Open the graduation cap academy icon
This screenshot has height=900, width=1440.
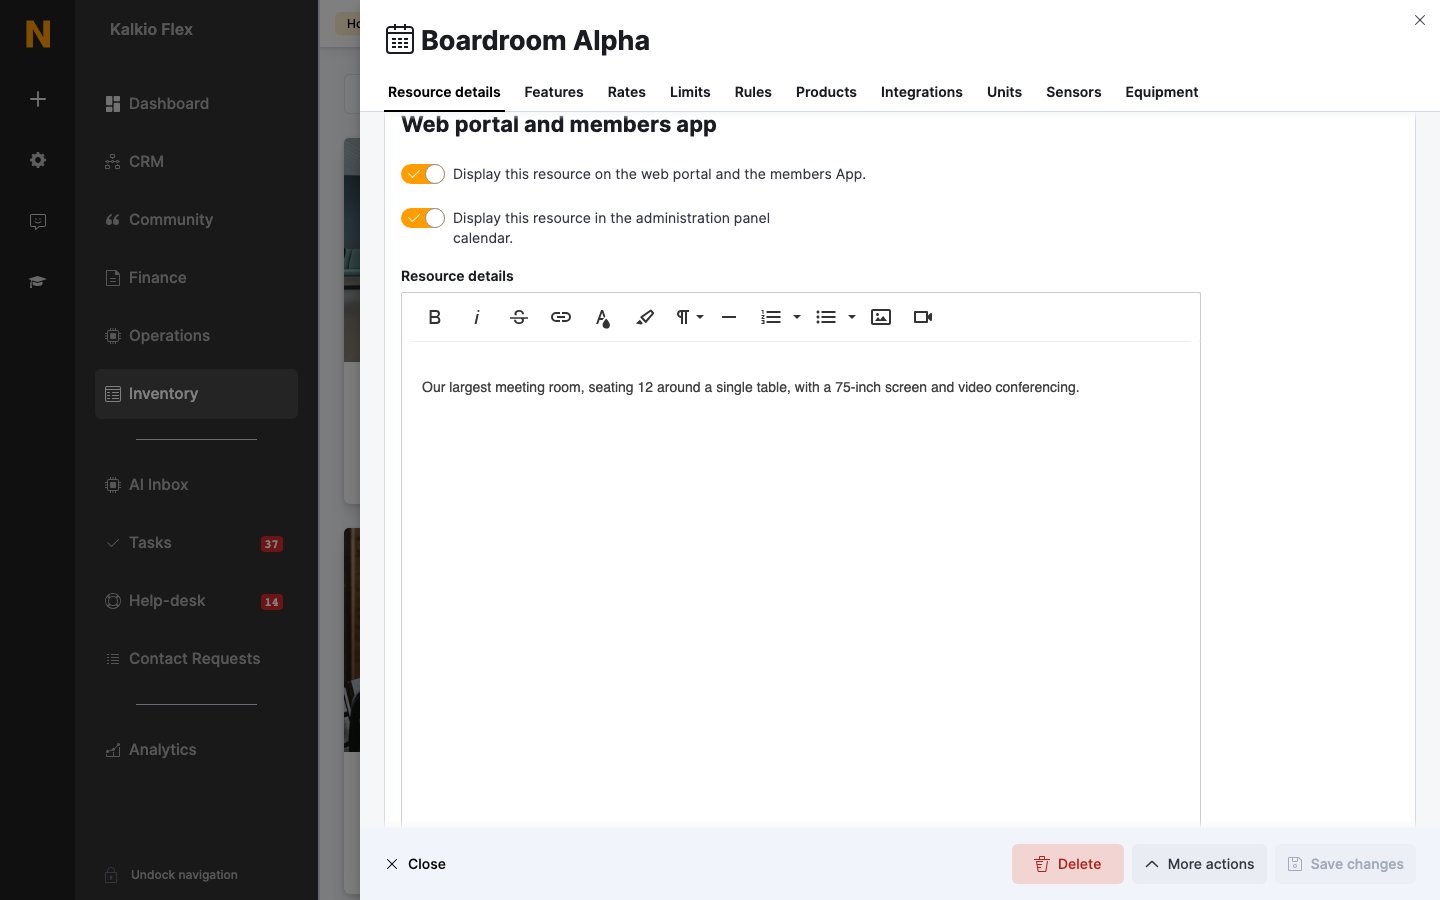point(38,282)
